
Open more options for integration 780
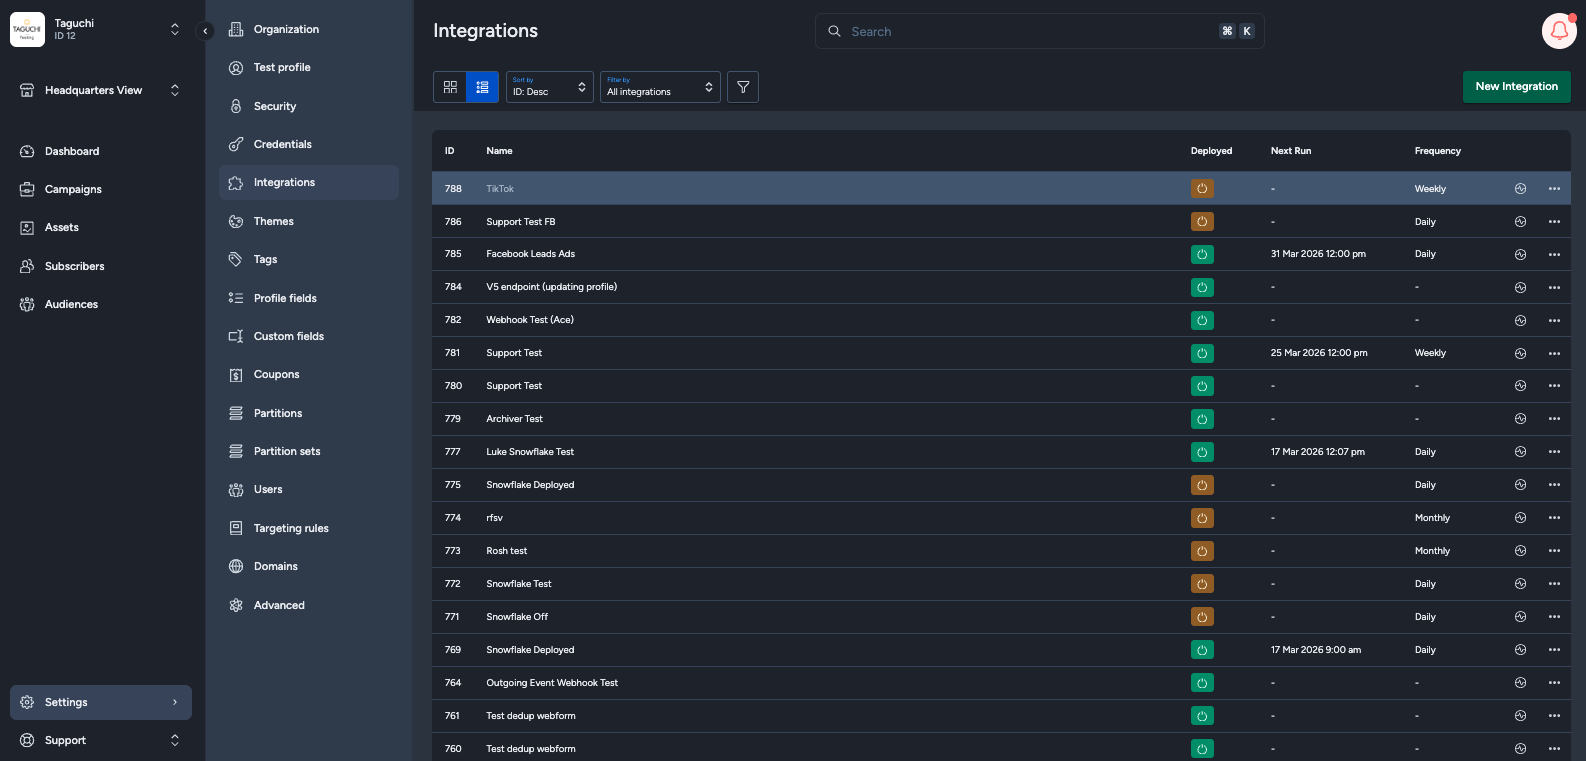click(x=1554, y=386)
